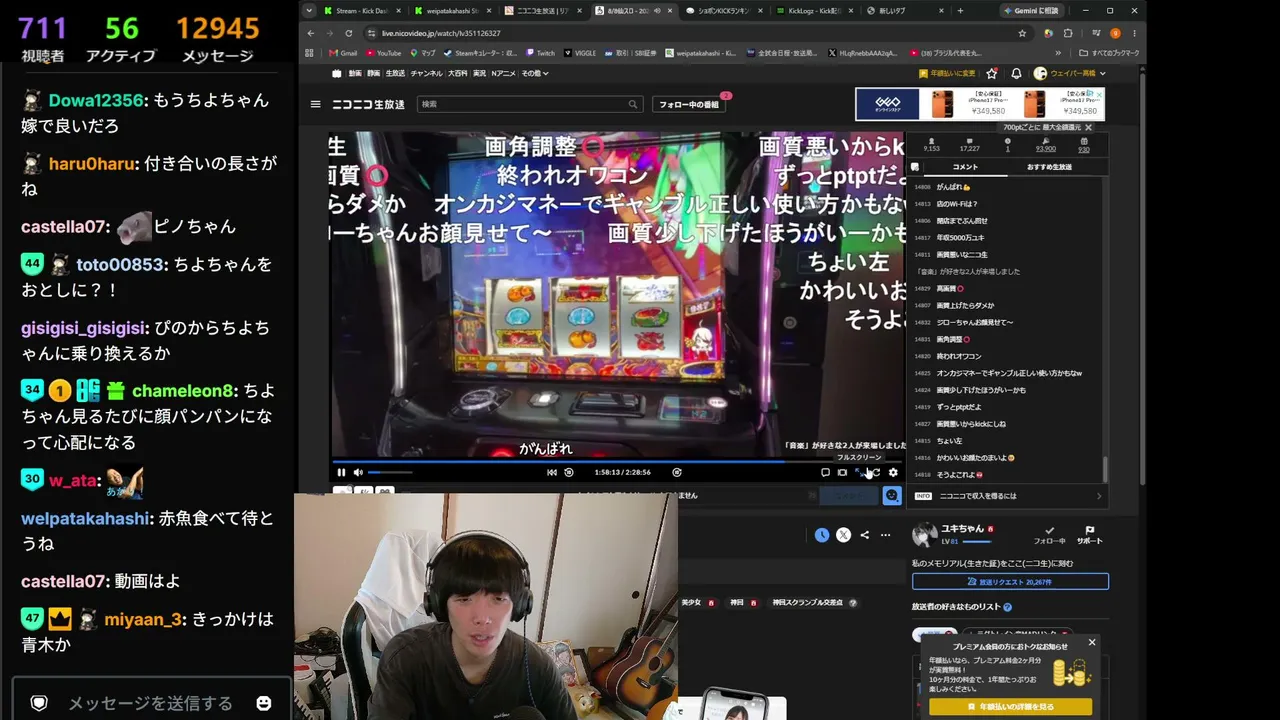Expand the その他 navigation menu
This screenshot has height=720, width=1280.
[x=533, y=73]
